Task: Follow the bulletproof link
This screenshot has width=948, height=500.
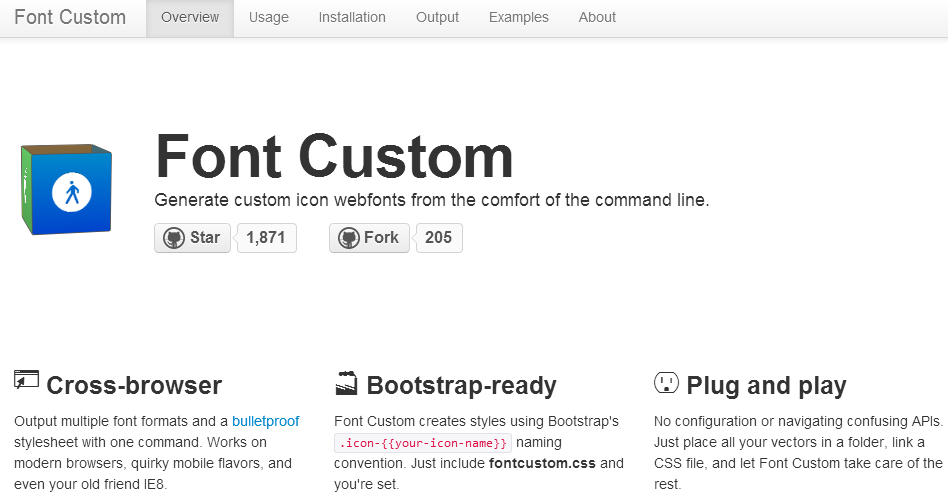Action: [x=265, y=421]
